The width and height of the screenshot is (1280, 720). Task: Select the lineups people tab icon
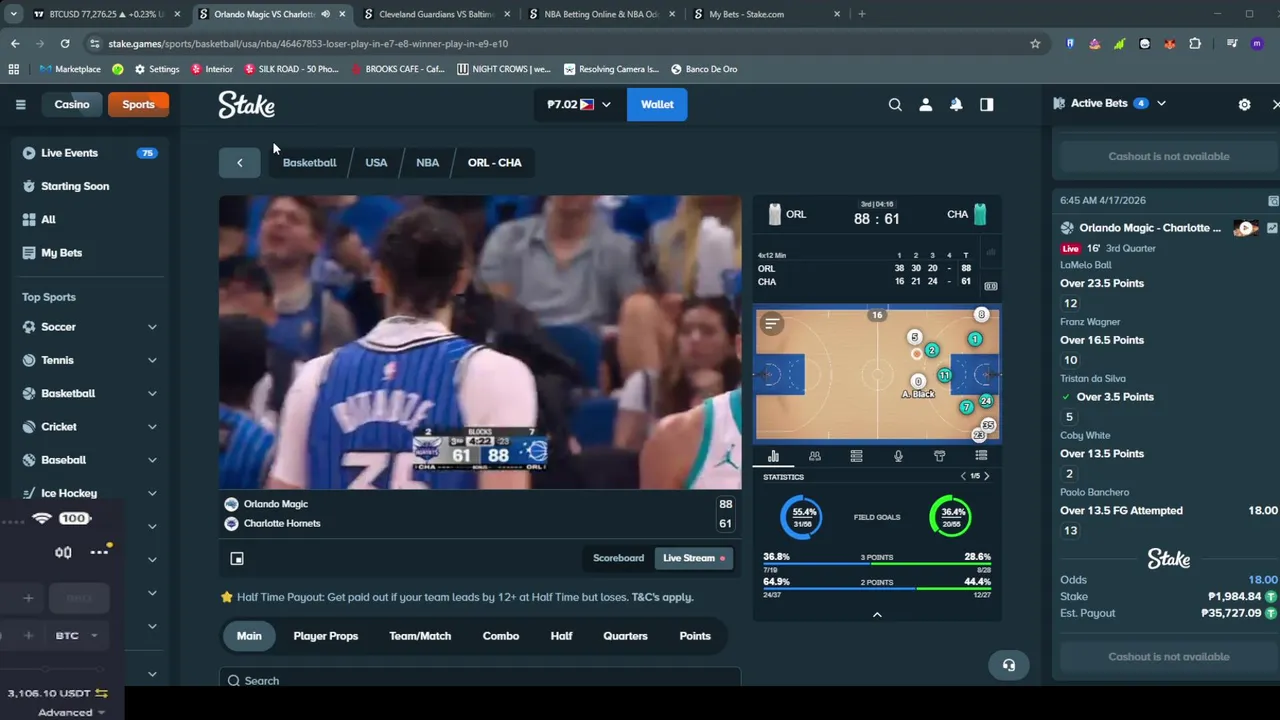(x=815, y=456)
